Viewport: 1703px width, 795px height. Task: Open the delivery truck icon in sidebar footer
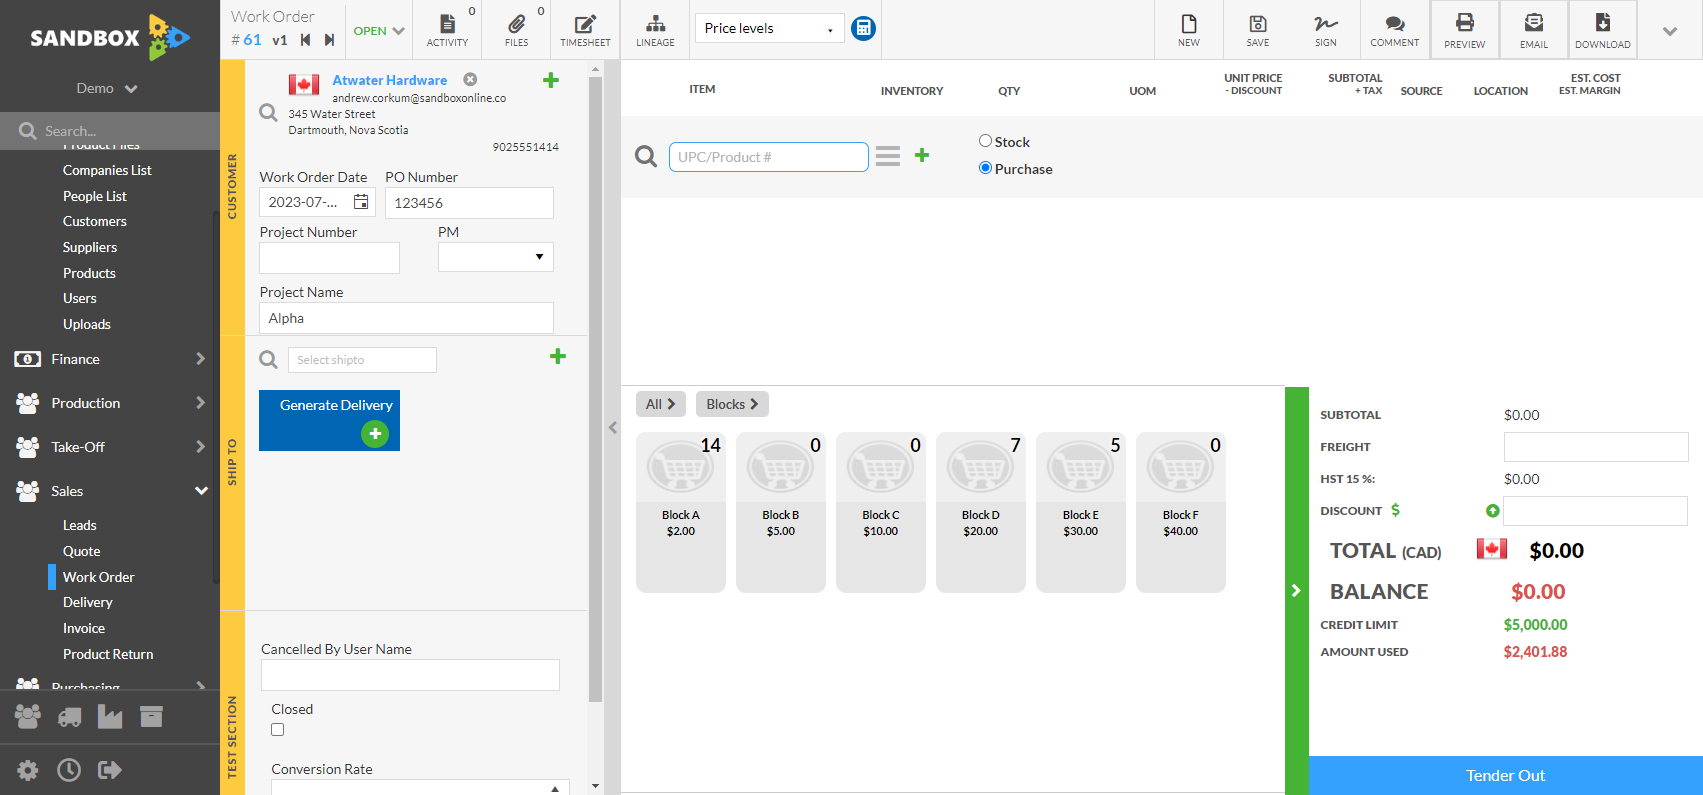coord(69,717)
